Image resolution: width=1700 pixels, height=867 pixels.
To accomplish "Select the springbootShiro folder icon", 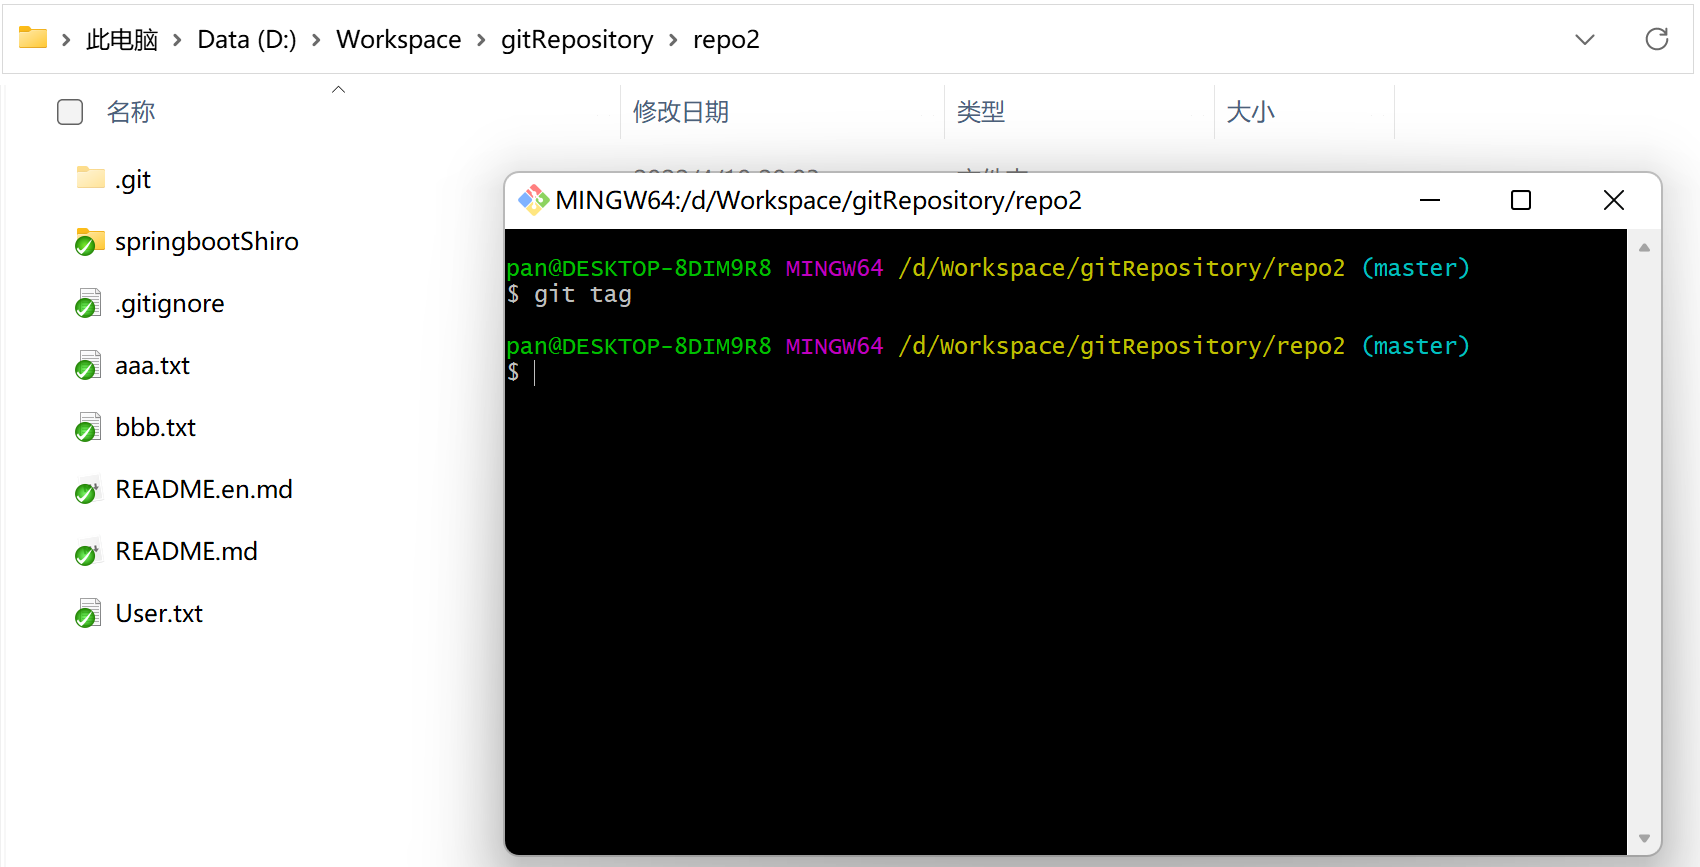I will tap(90, 241).
